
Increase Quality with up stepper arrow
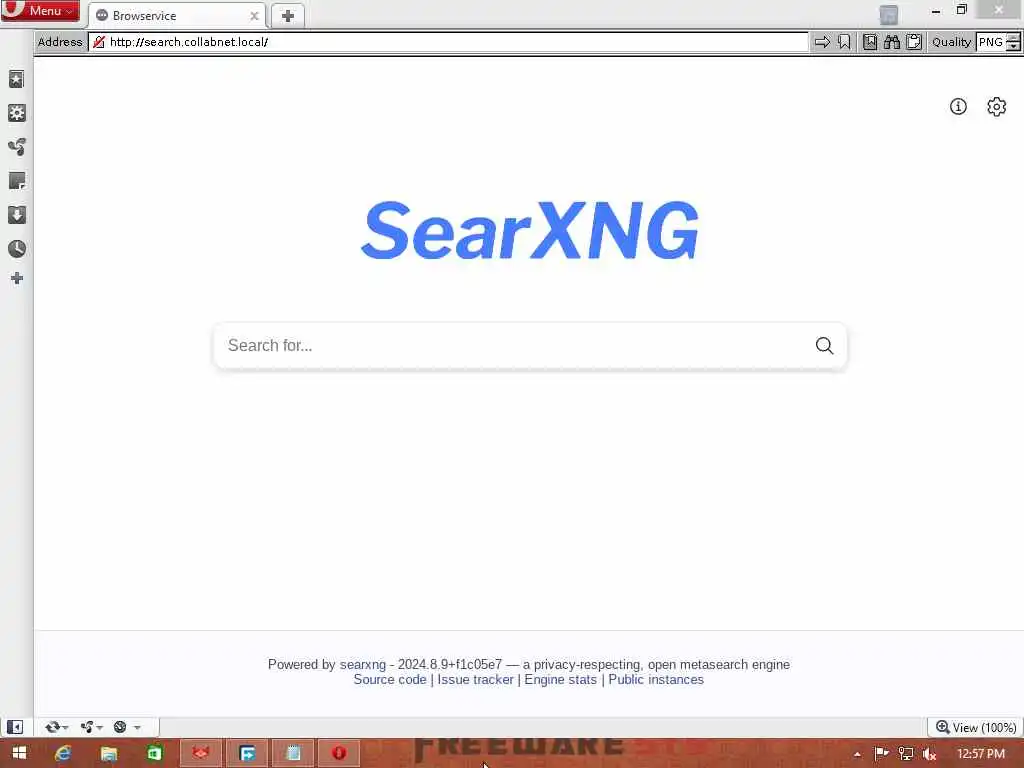(x=1013, y=38)
